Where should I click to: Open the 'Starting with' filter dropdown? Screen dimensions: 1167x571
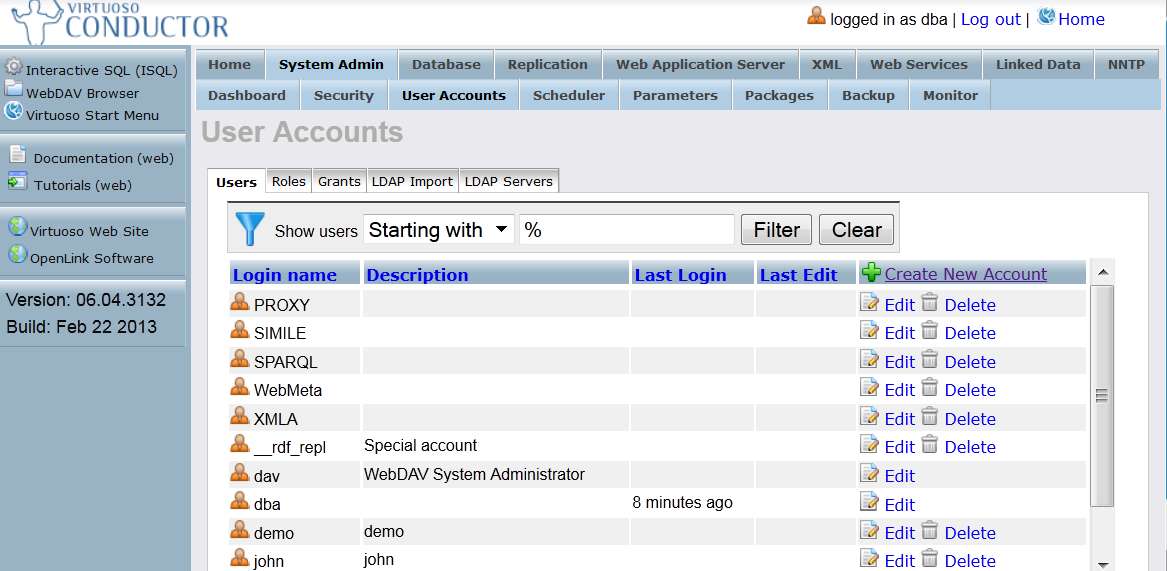(x=438, y=230)
